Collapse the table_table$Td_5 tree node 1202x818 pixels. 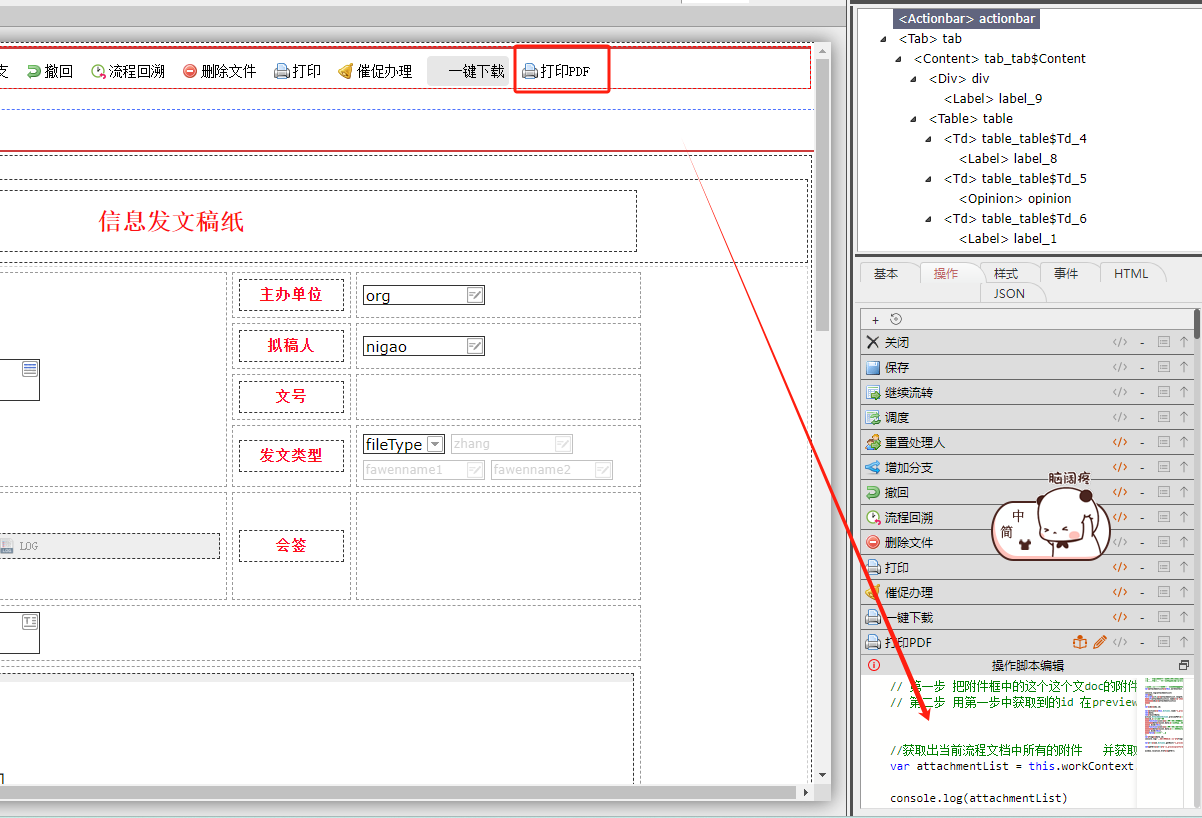point(929,179)
